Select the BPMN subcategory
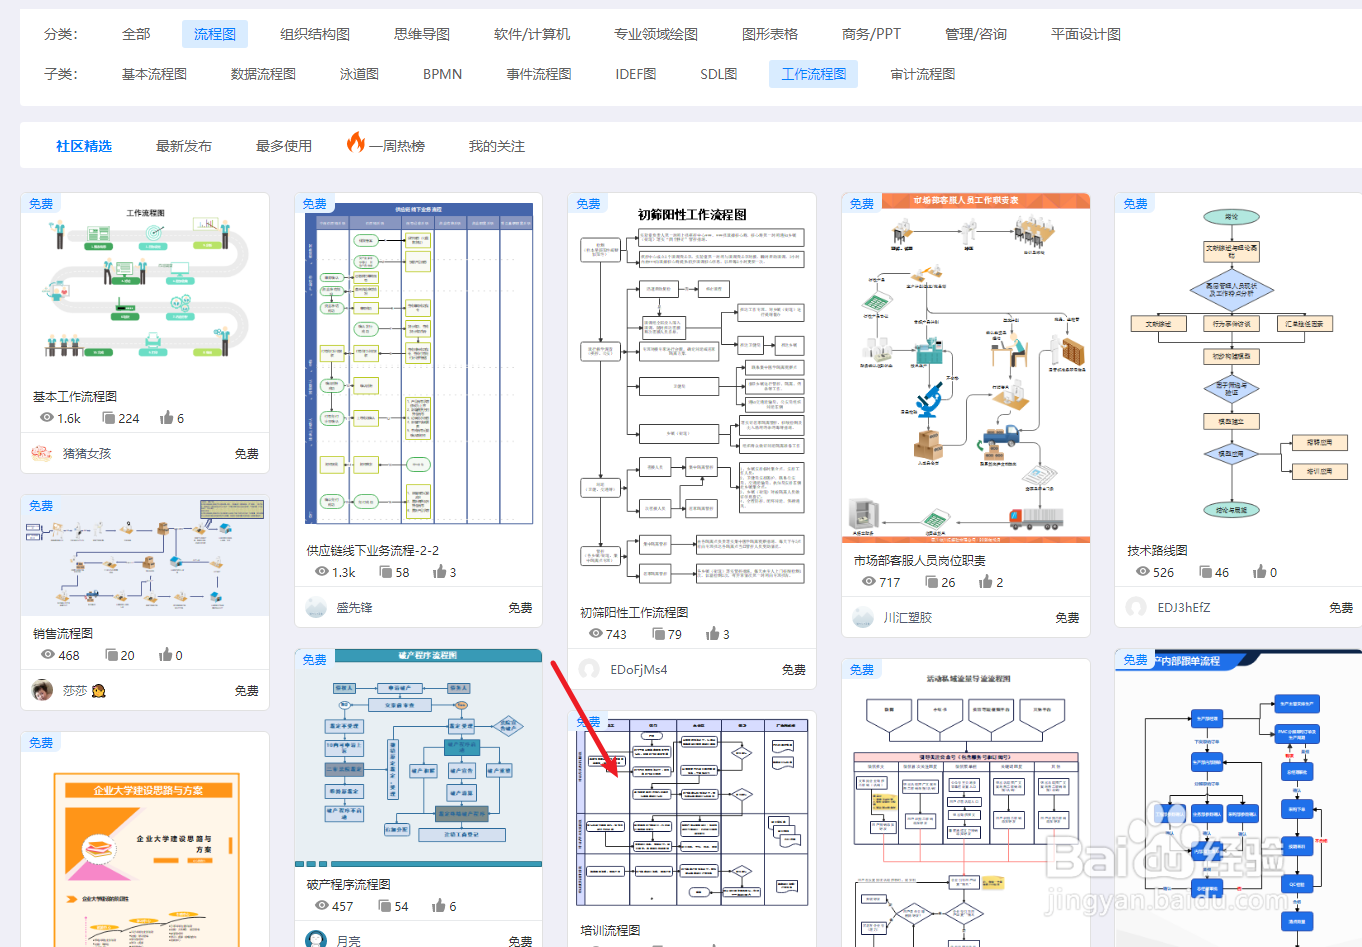The height and width of the screenshot is (947, 1362). pyautogui.click(x=442, y=73)
